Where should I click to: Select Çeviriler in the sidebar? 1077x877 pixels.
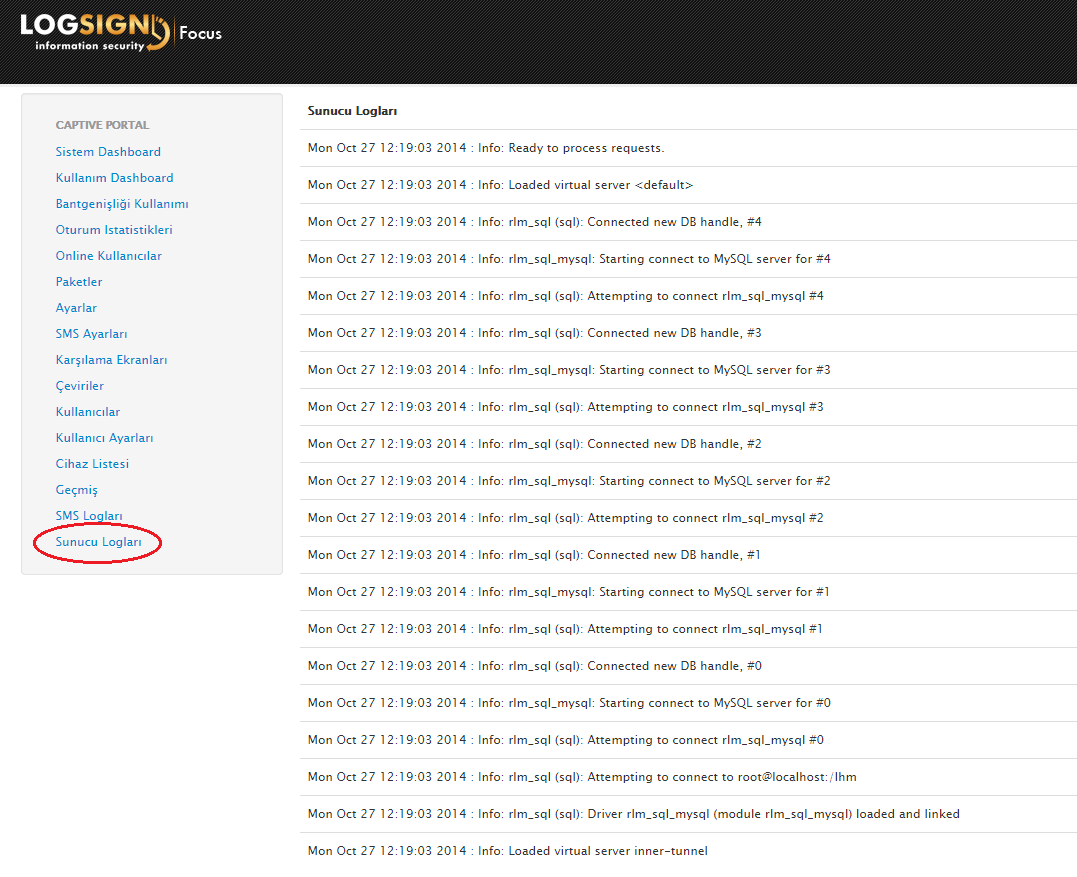(80, 386)
